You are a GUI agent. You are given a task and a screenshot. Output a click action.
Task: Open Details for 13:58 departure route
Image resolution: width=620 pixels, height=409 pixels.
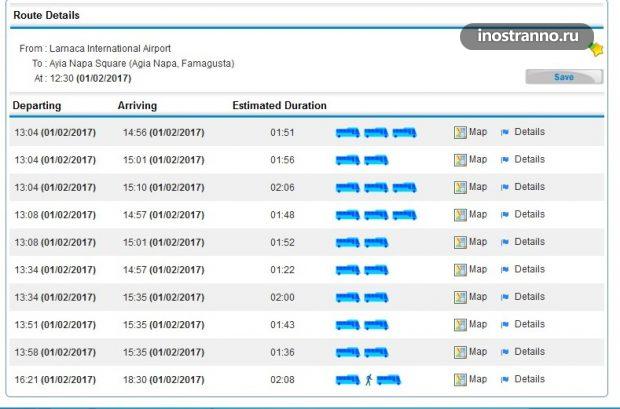pos(529,352)
